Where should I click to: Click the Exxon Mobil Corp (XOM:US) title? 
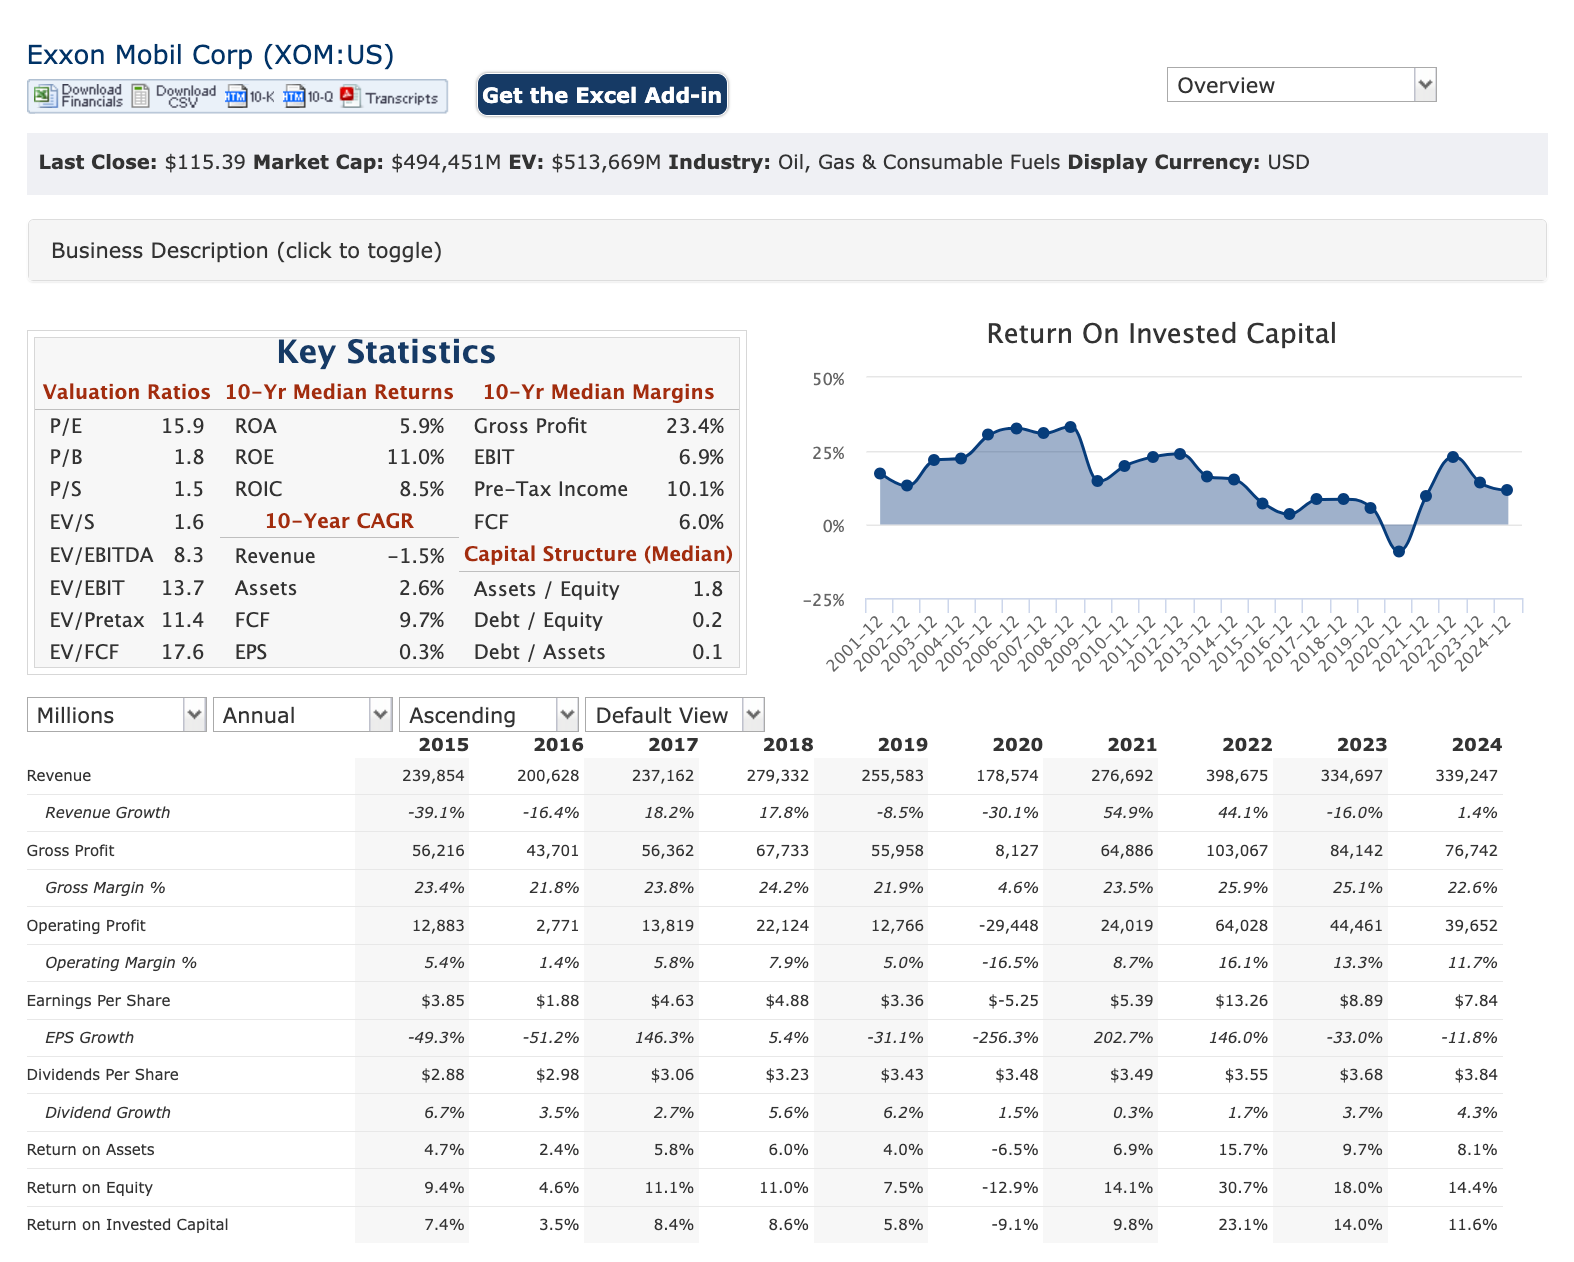point(211,54)
